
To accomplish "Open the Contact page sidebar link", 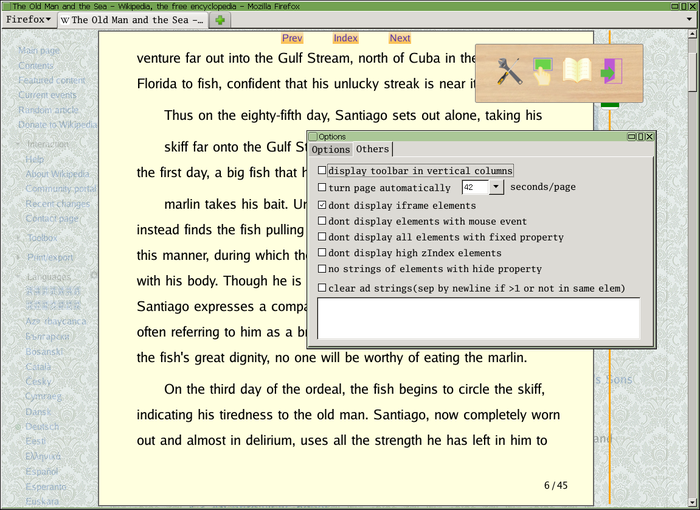I will (x=52, y=218).
